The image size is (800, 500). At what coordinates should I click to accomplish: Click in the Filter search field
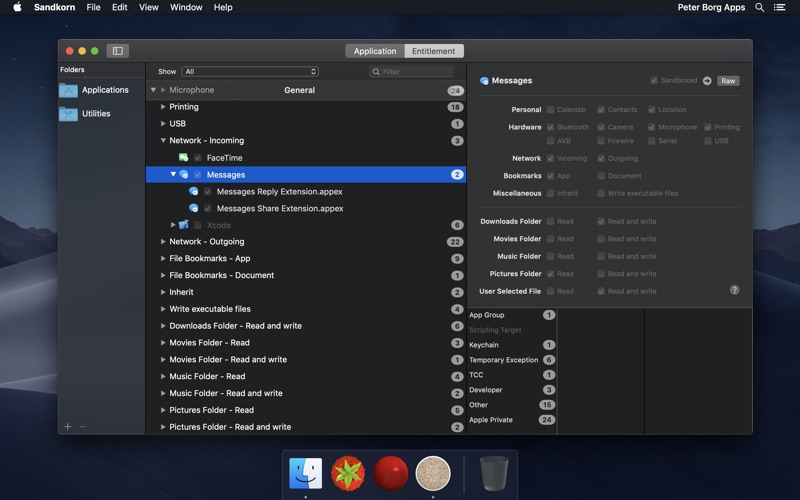click(x=411, y=71)
